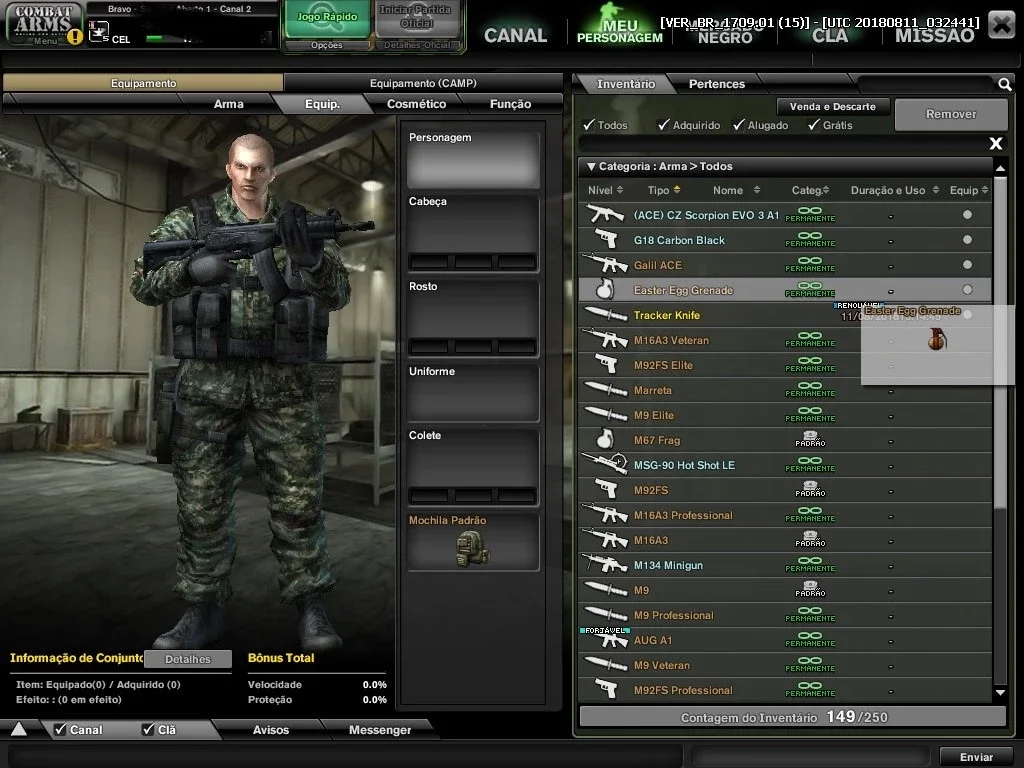
Task: Select equip radio for Galil ACE
Action: [x=967, y=264]
